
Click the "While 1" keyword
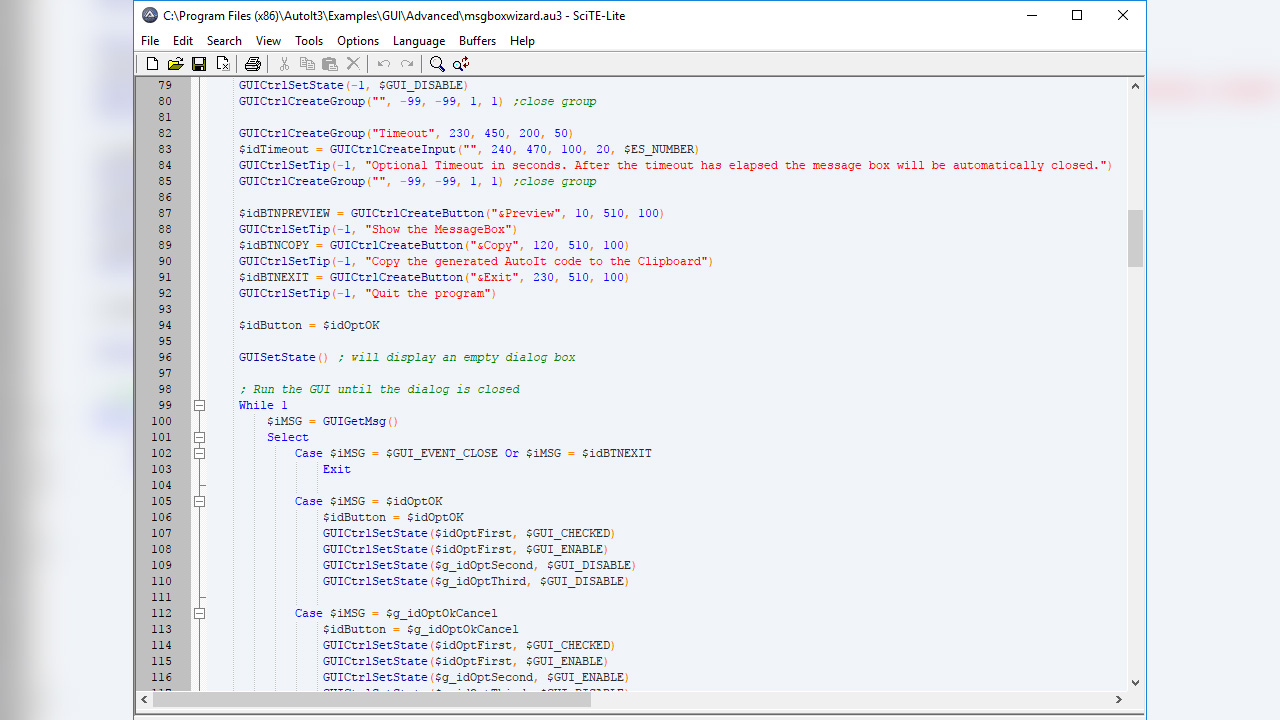263,405
